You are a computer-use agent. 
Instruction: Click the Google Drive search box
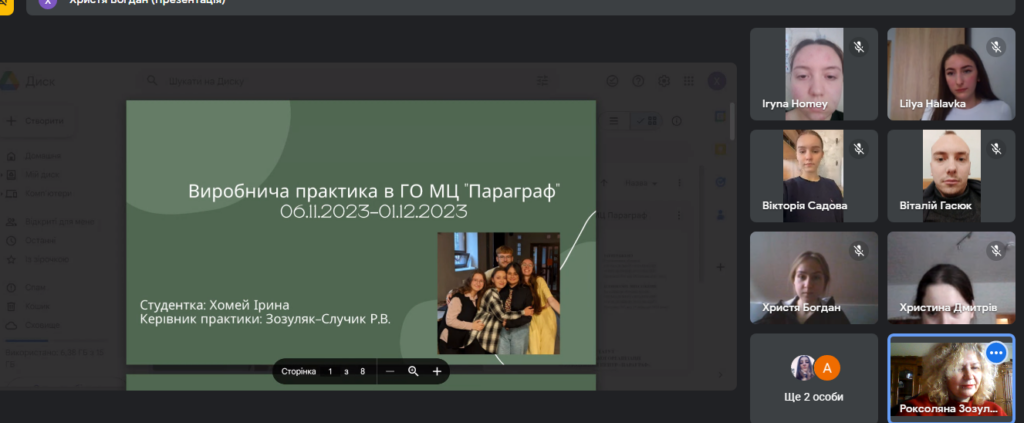(x=300, y=81)
